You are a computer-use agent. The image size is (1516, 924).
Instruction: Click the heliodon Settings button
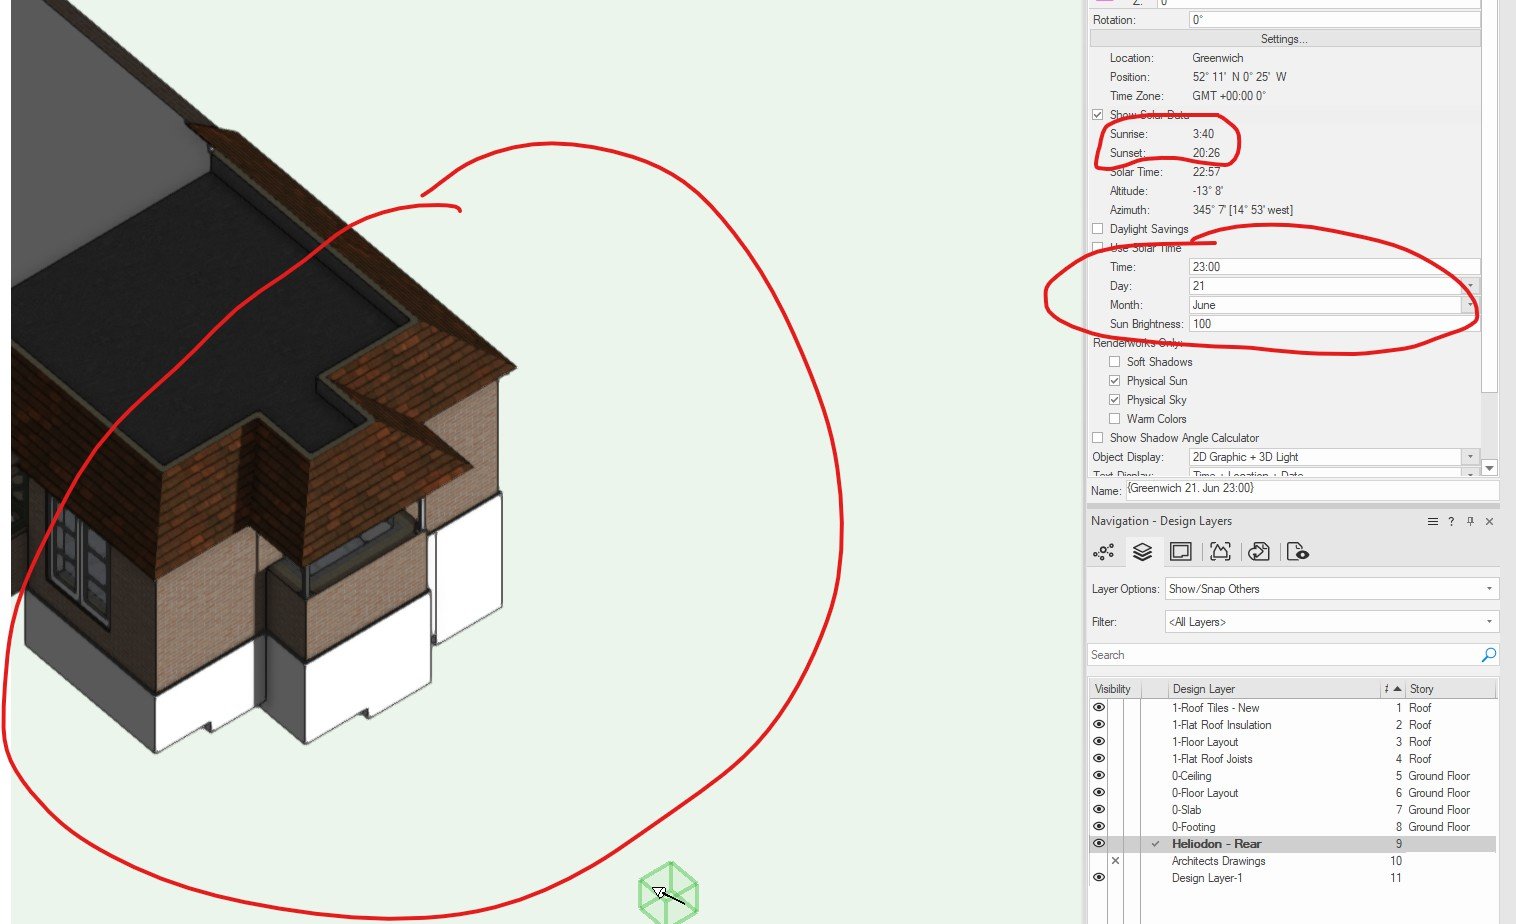(1284, 39)
